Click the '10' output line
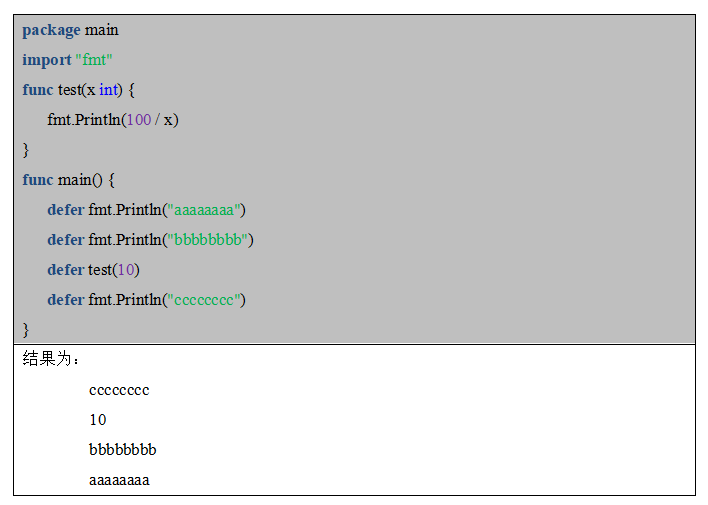708x505 pixels. point(98,420)
